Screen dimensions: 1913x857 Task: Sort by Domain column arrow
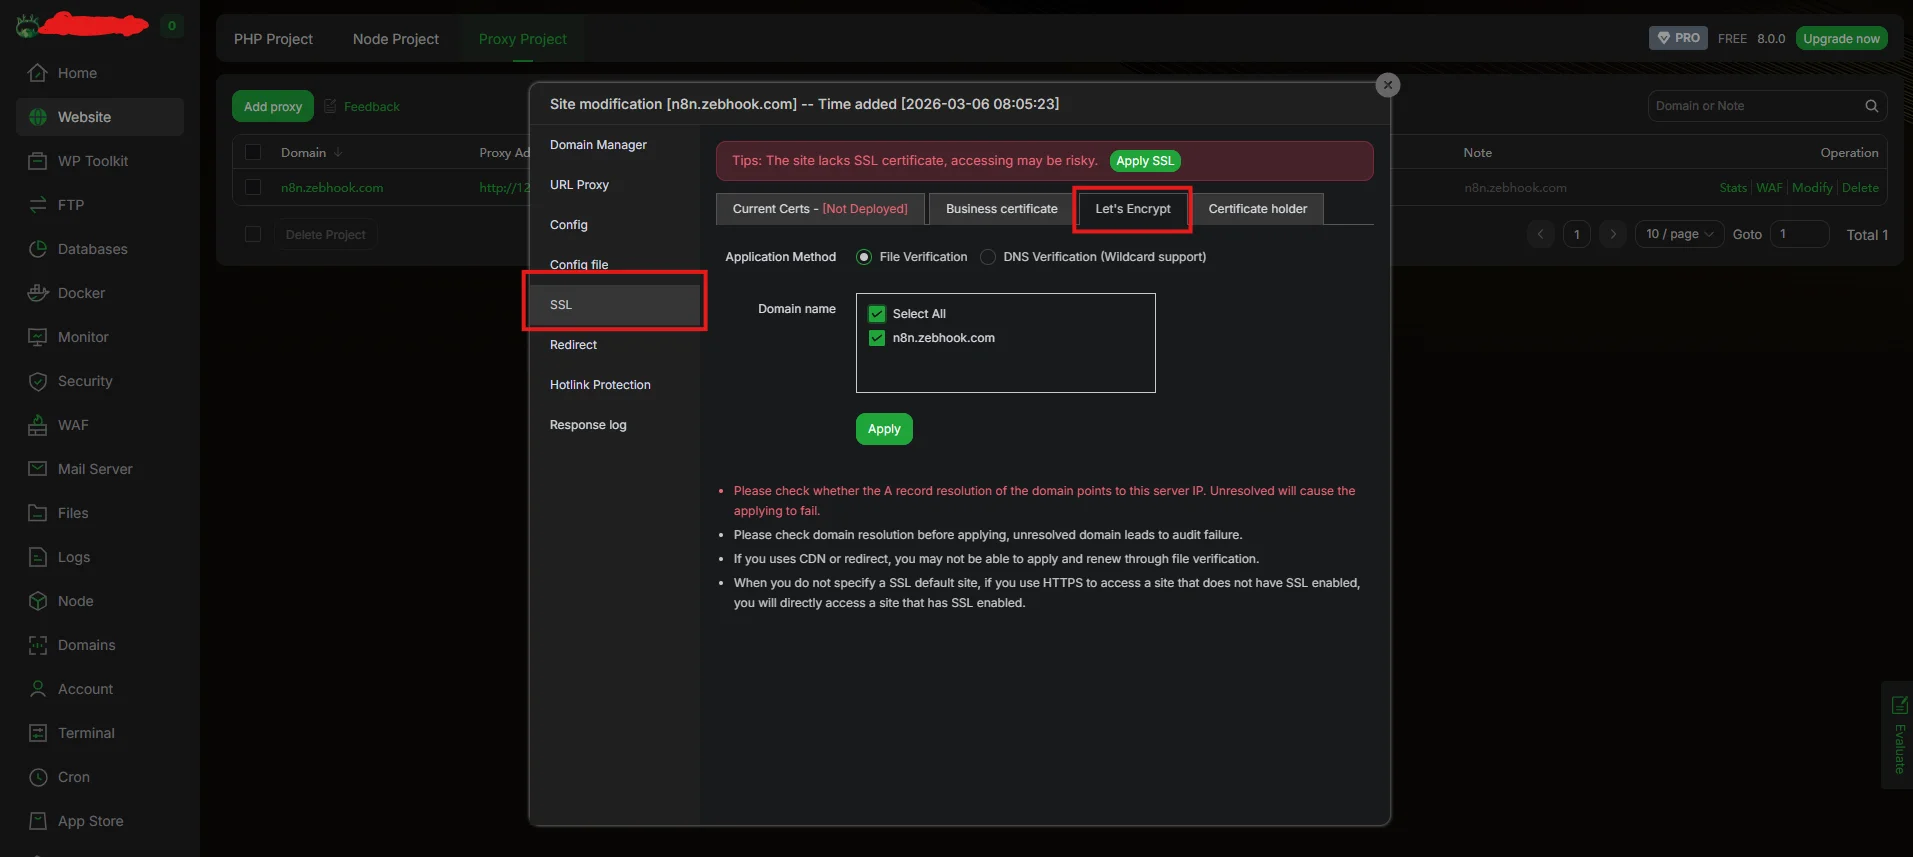coord(338,153)
